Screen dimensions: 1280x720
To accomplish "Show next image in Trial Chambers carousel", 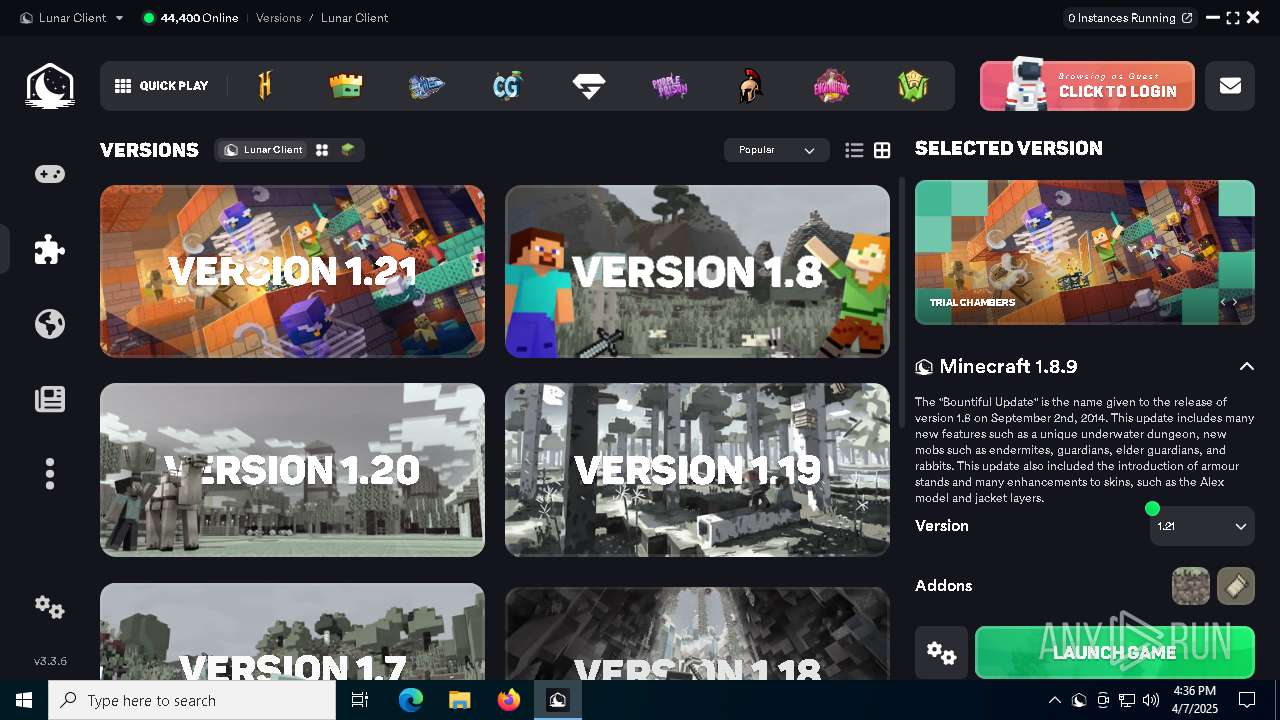I will tap(1235, 302).
